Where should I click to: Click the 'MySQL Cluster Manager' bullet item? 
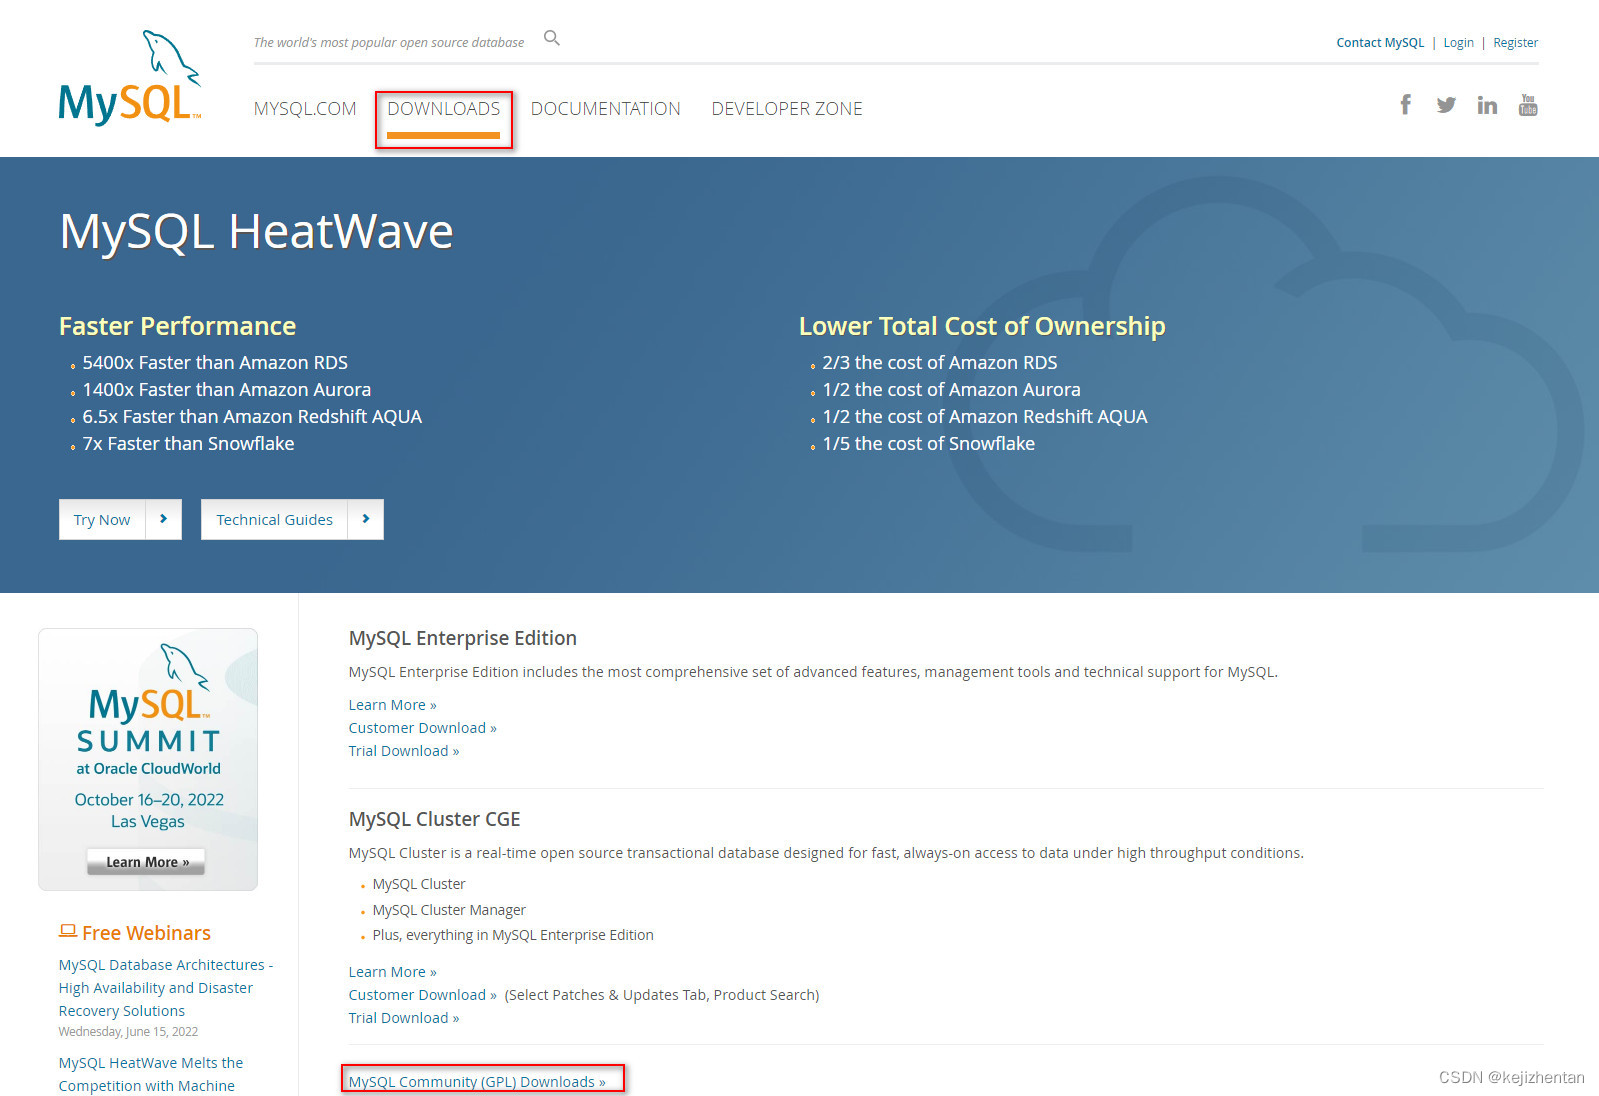pos(449,910)
